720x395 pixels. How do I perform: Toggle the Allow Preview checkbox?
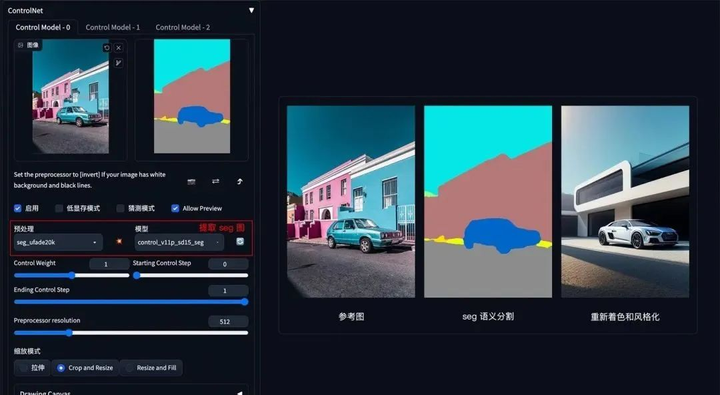click(x=175, y=209)
